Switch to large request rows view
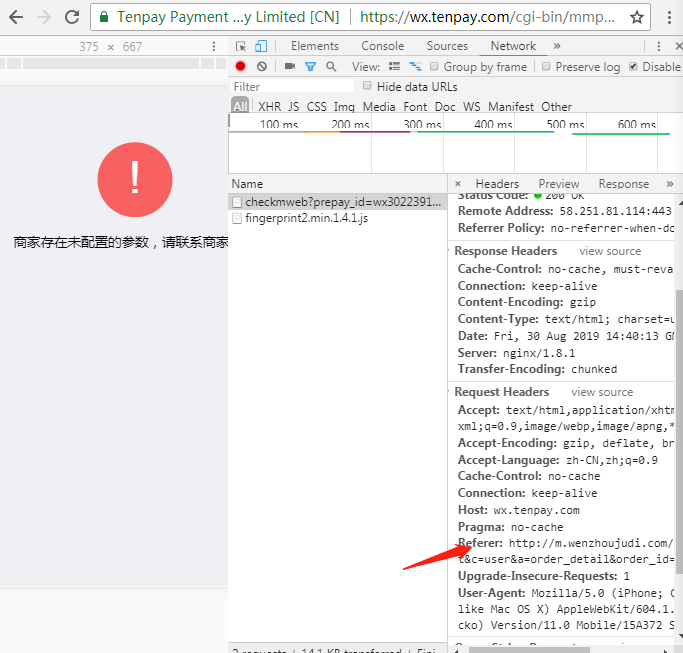683x653 pixels. 394,66
